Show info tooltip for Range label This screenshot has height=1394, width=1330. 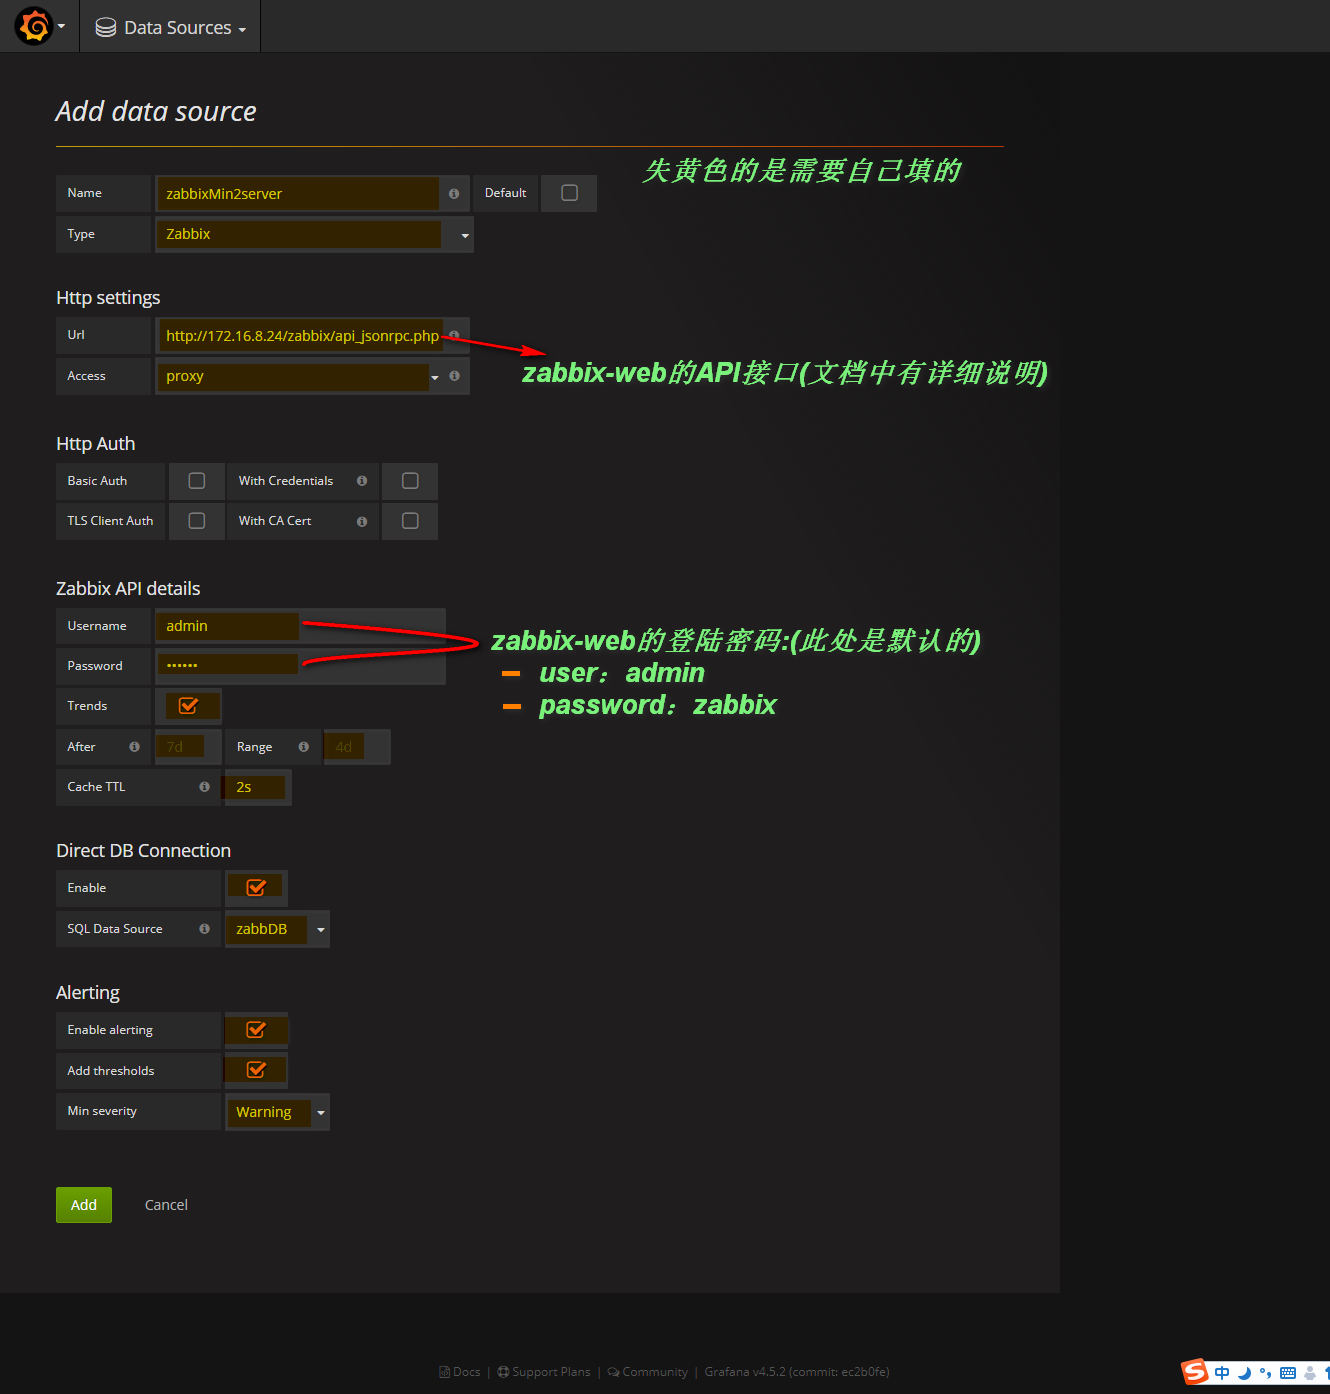click(x=304, y=747)
